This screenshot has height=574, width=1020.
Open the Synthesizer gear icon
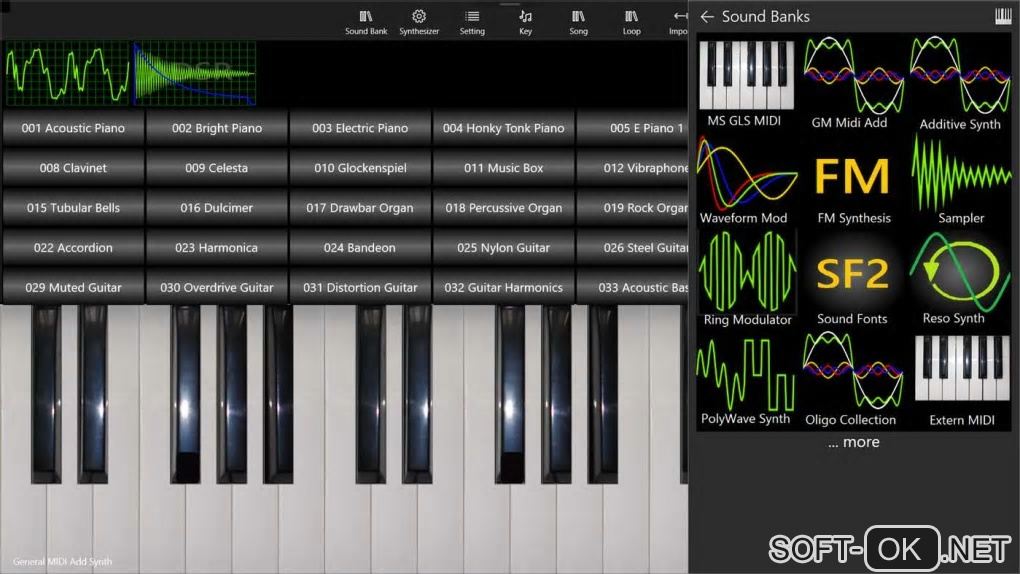[419, 22]
